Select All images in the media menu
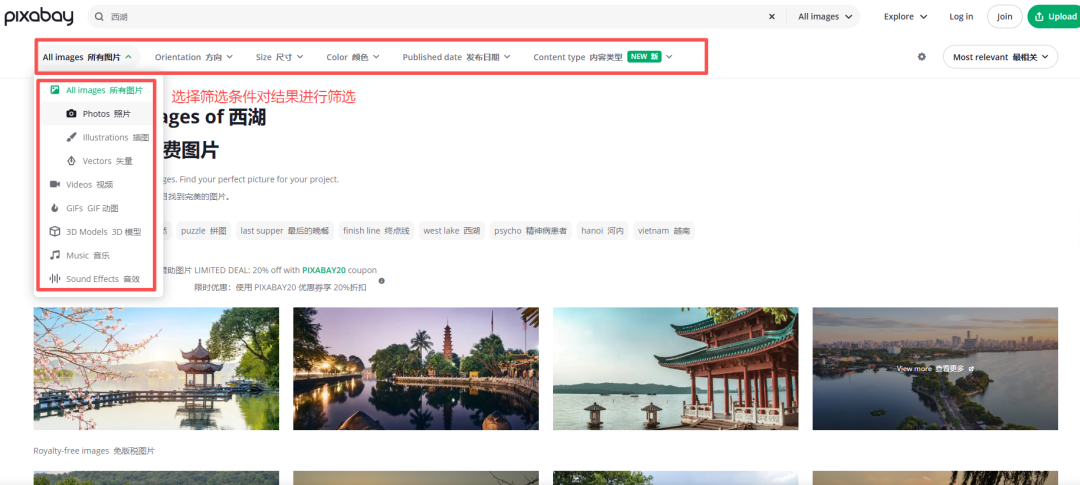 [x=97, y=90]
